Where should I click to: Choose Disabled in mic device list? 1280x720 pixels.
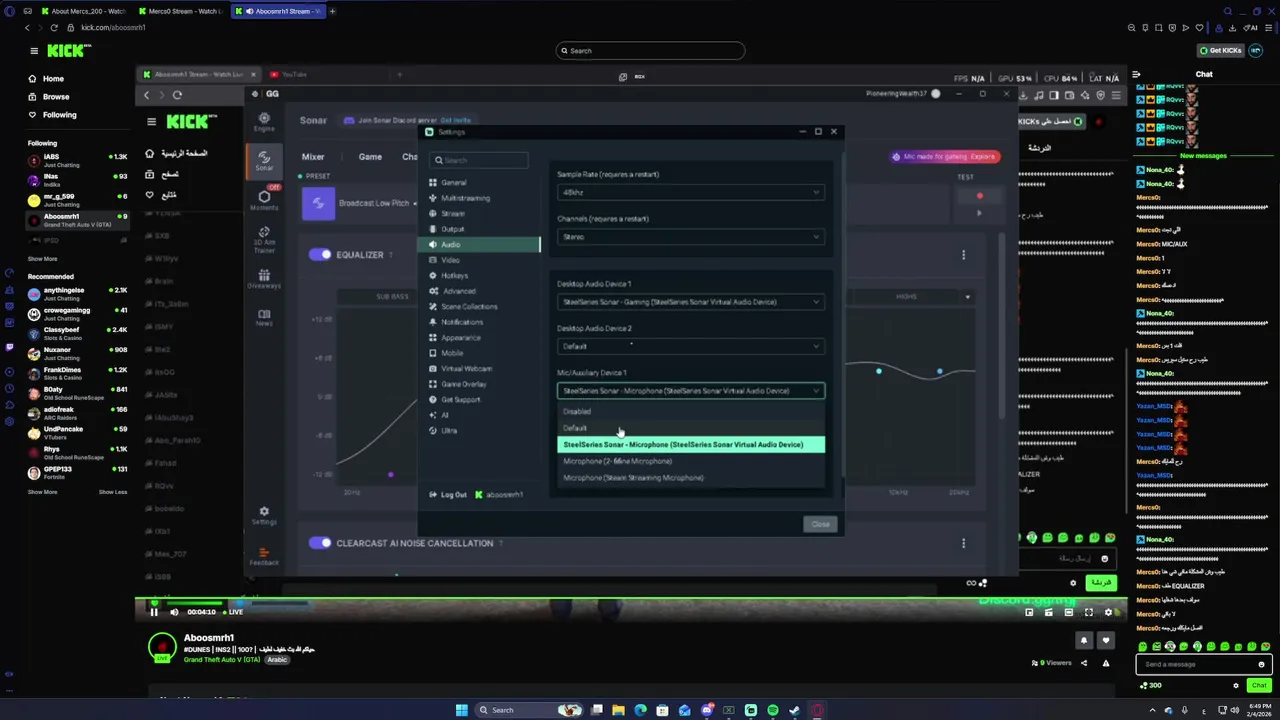click(690, 411)
